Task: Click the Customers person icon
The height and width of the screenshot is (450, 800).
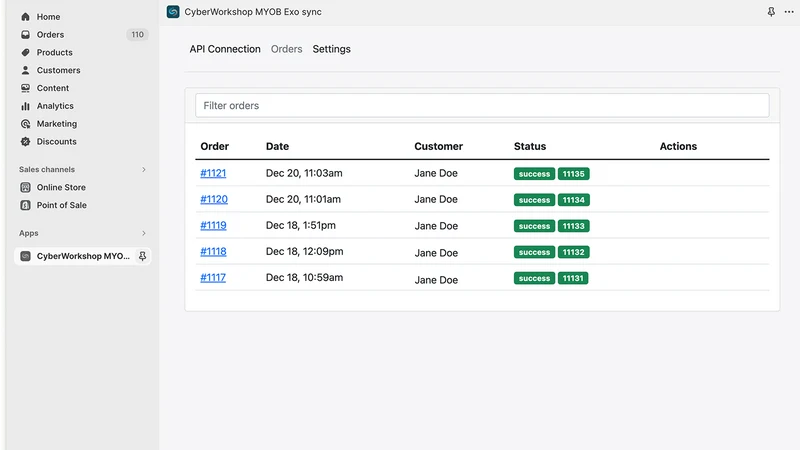Action: (25, 70)
